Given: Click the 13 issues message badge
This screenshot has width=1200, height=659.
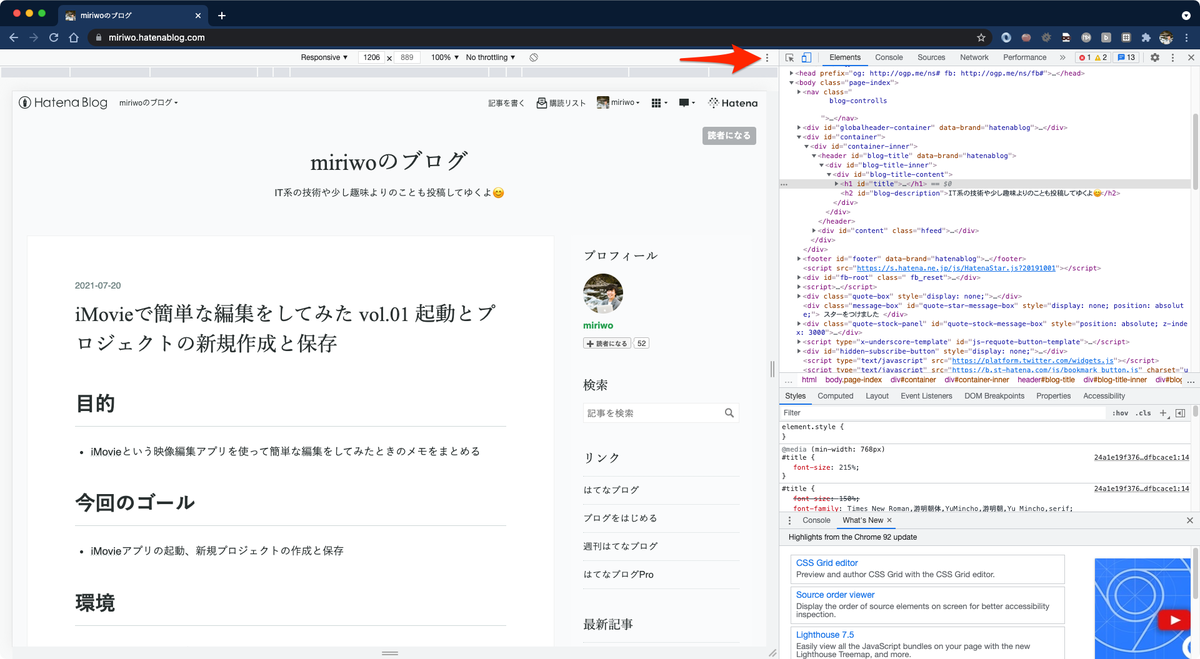Looking at the screenshot, I should [x=1126, y=58].
